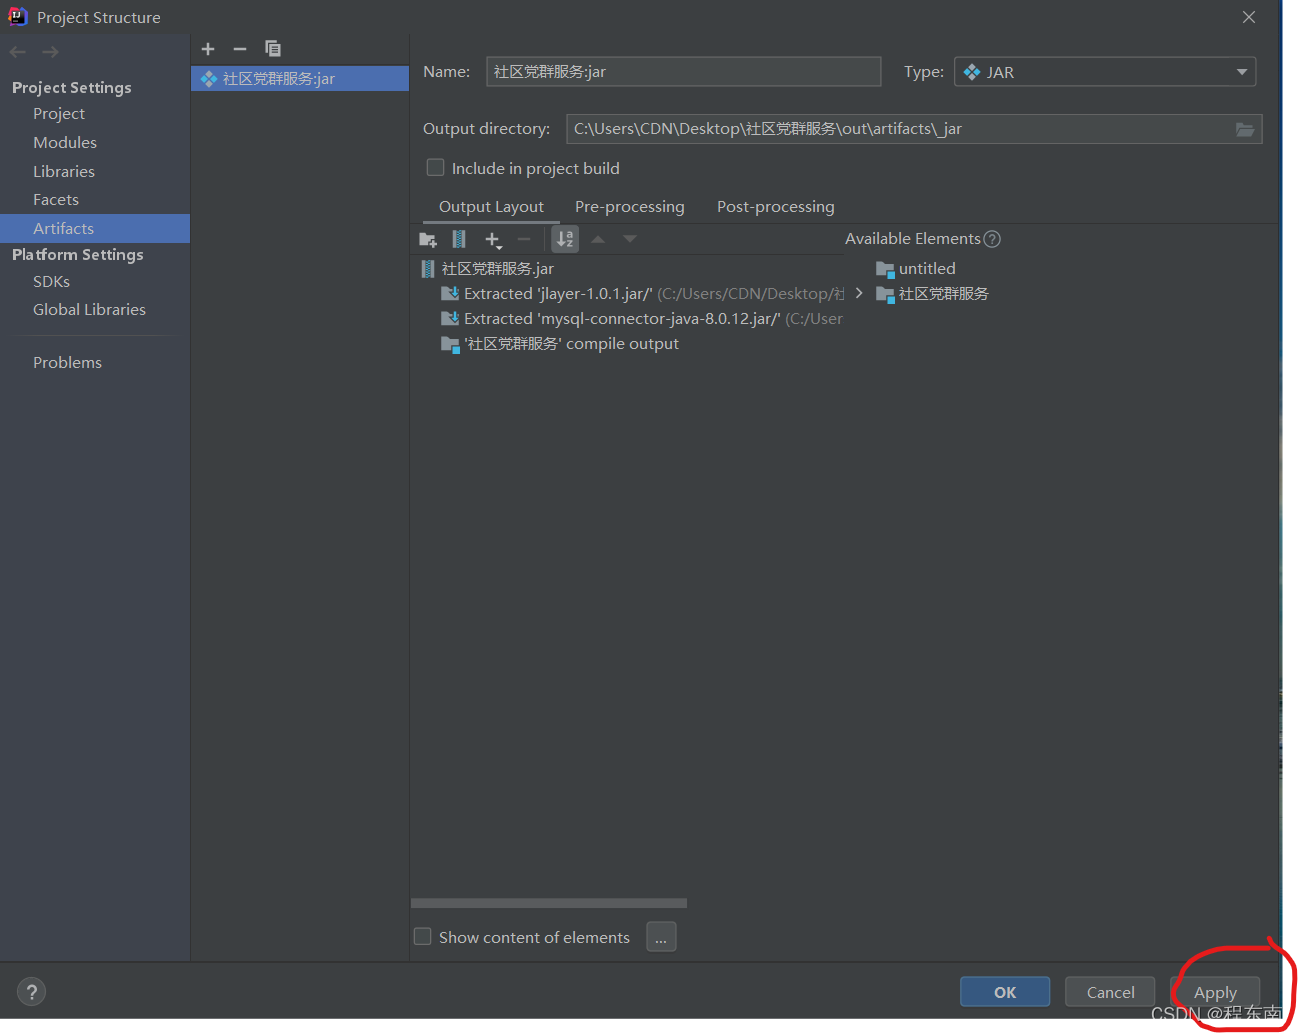The image size is (1299, 1034).
Task: Open Project settings in sidebar
Action: [59, 114]
